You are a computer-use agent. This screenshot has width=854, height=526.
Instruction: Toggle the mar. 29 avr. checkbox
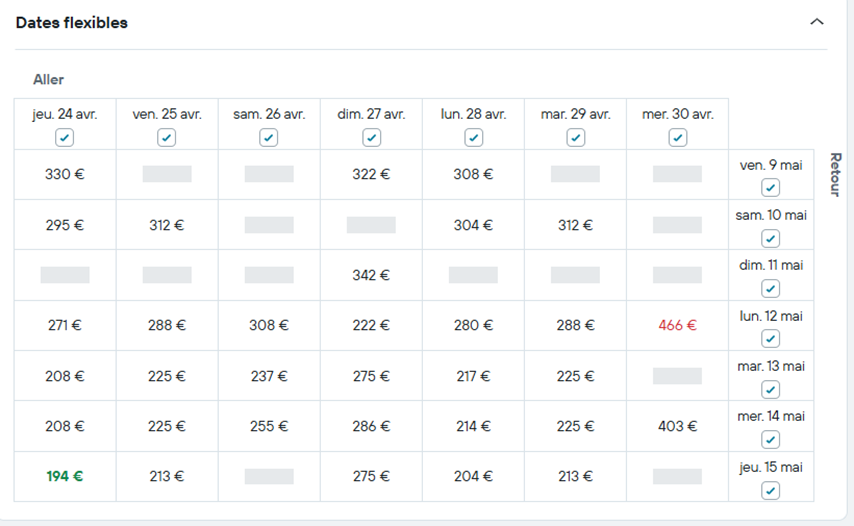tap(576, 138)
